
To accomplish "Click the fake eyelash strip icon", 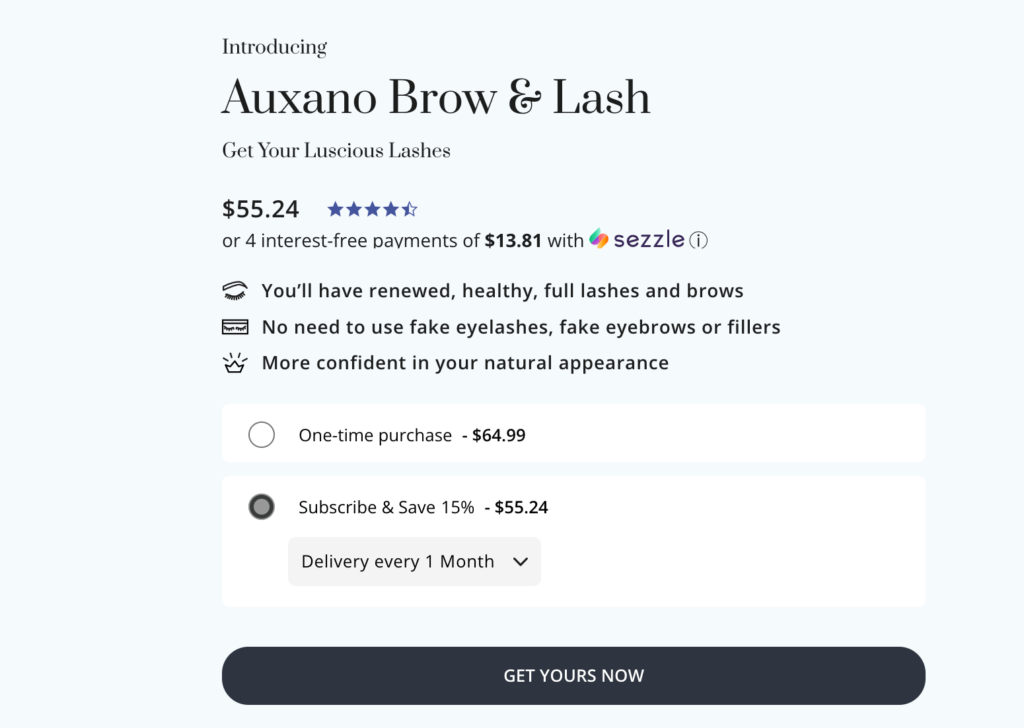I will pyautogui.click(x=235, y=327).
